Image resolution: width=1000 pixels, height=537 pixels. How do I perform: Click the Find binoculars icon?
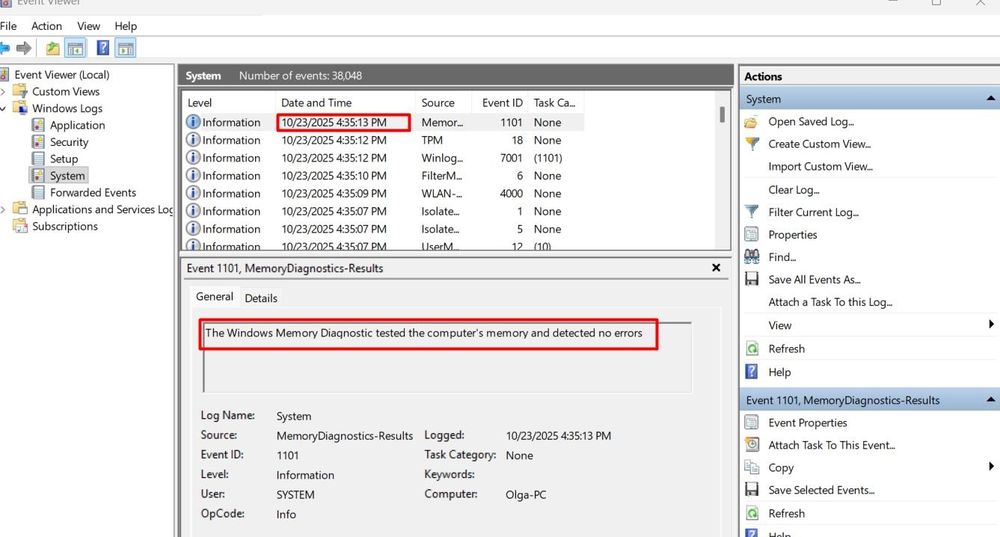[x=752, y=257]
